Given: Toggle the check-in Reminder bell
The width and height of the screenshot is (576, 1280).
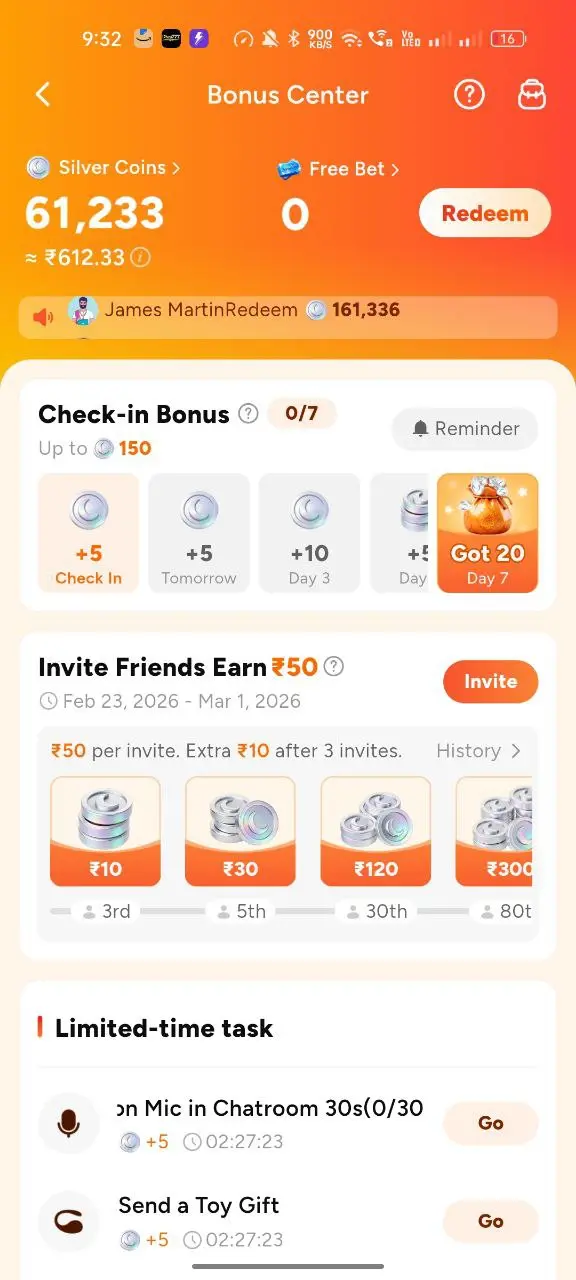Looking at the screenshot, I should pos(465,429).
